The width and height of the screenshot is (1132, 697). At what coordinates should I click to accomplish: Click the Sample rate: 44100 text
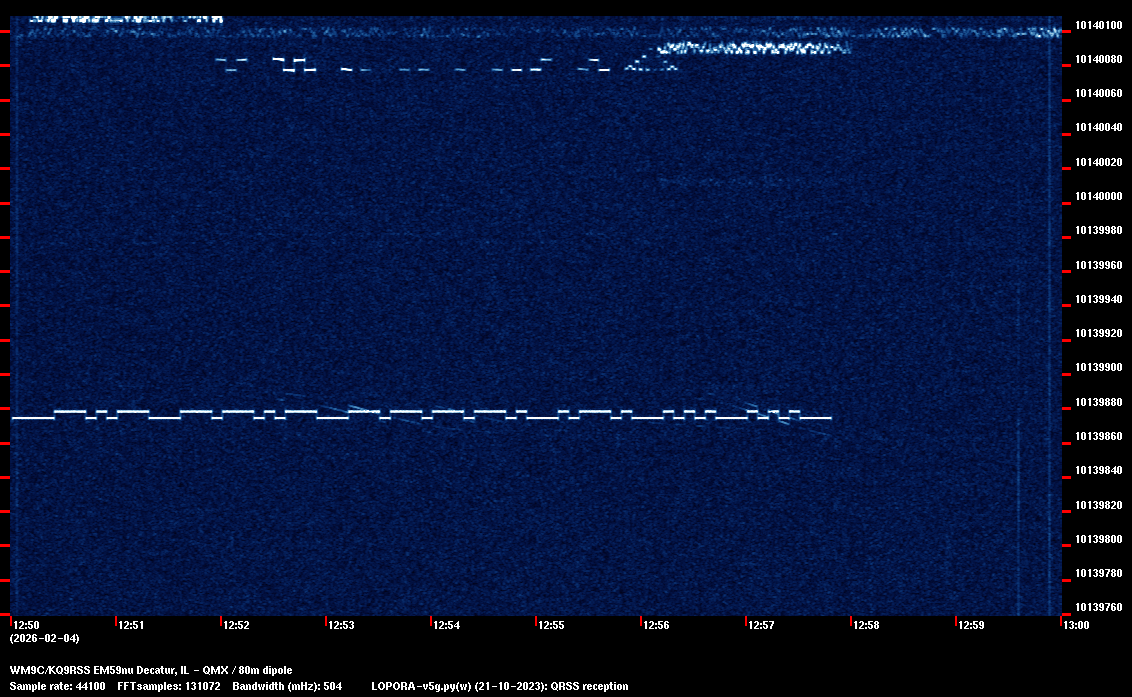coord(58,686)
